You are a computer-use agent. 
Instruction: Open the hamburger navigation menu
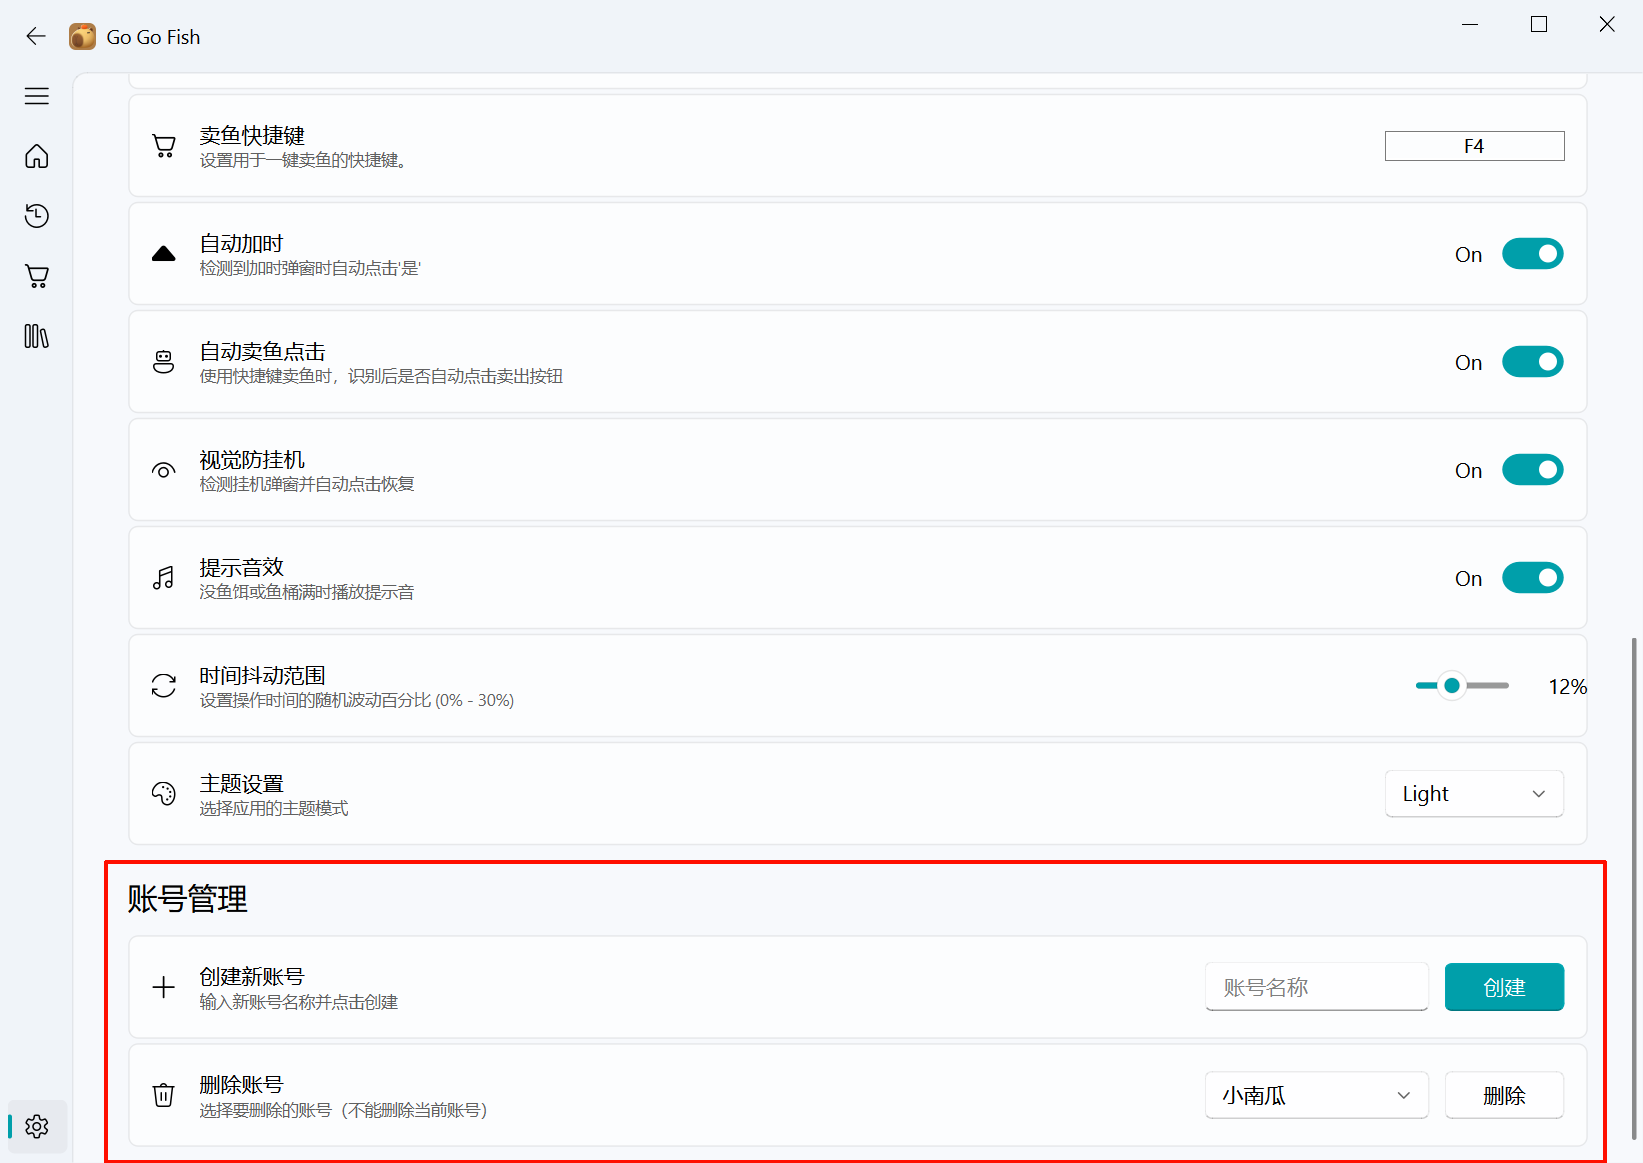[x=37, y=96]
